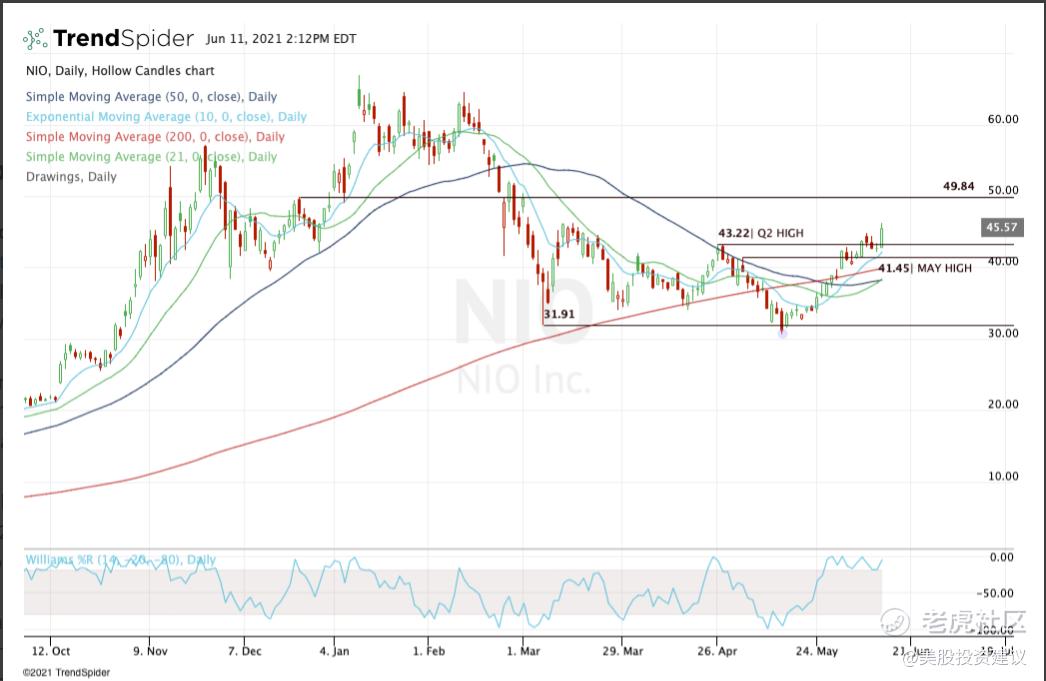Click the current price tag 45.57
Screen dimensions: 1046x681
[1002, 227]
